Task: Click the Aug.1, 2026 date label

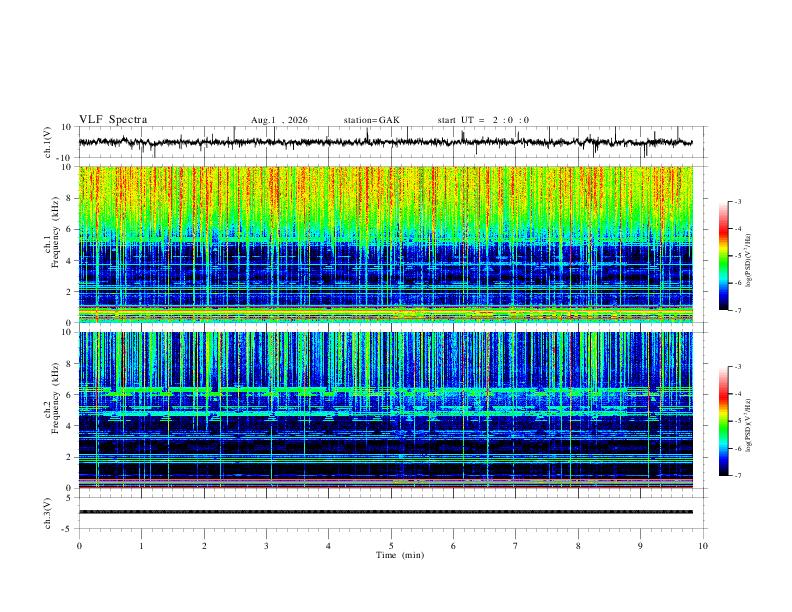Action: [x=279, y=120]
